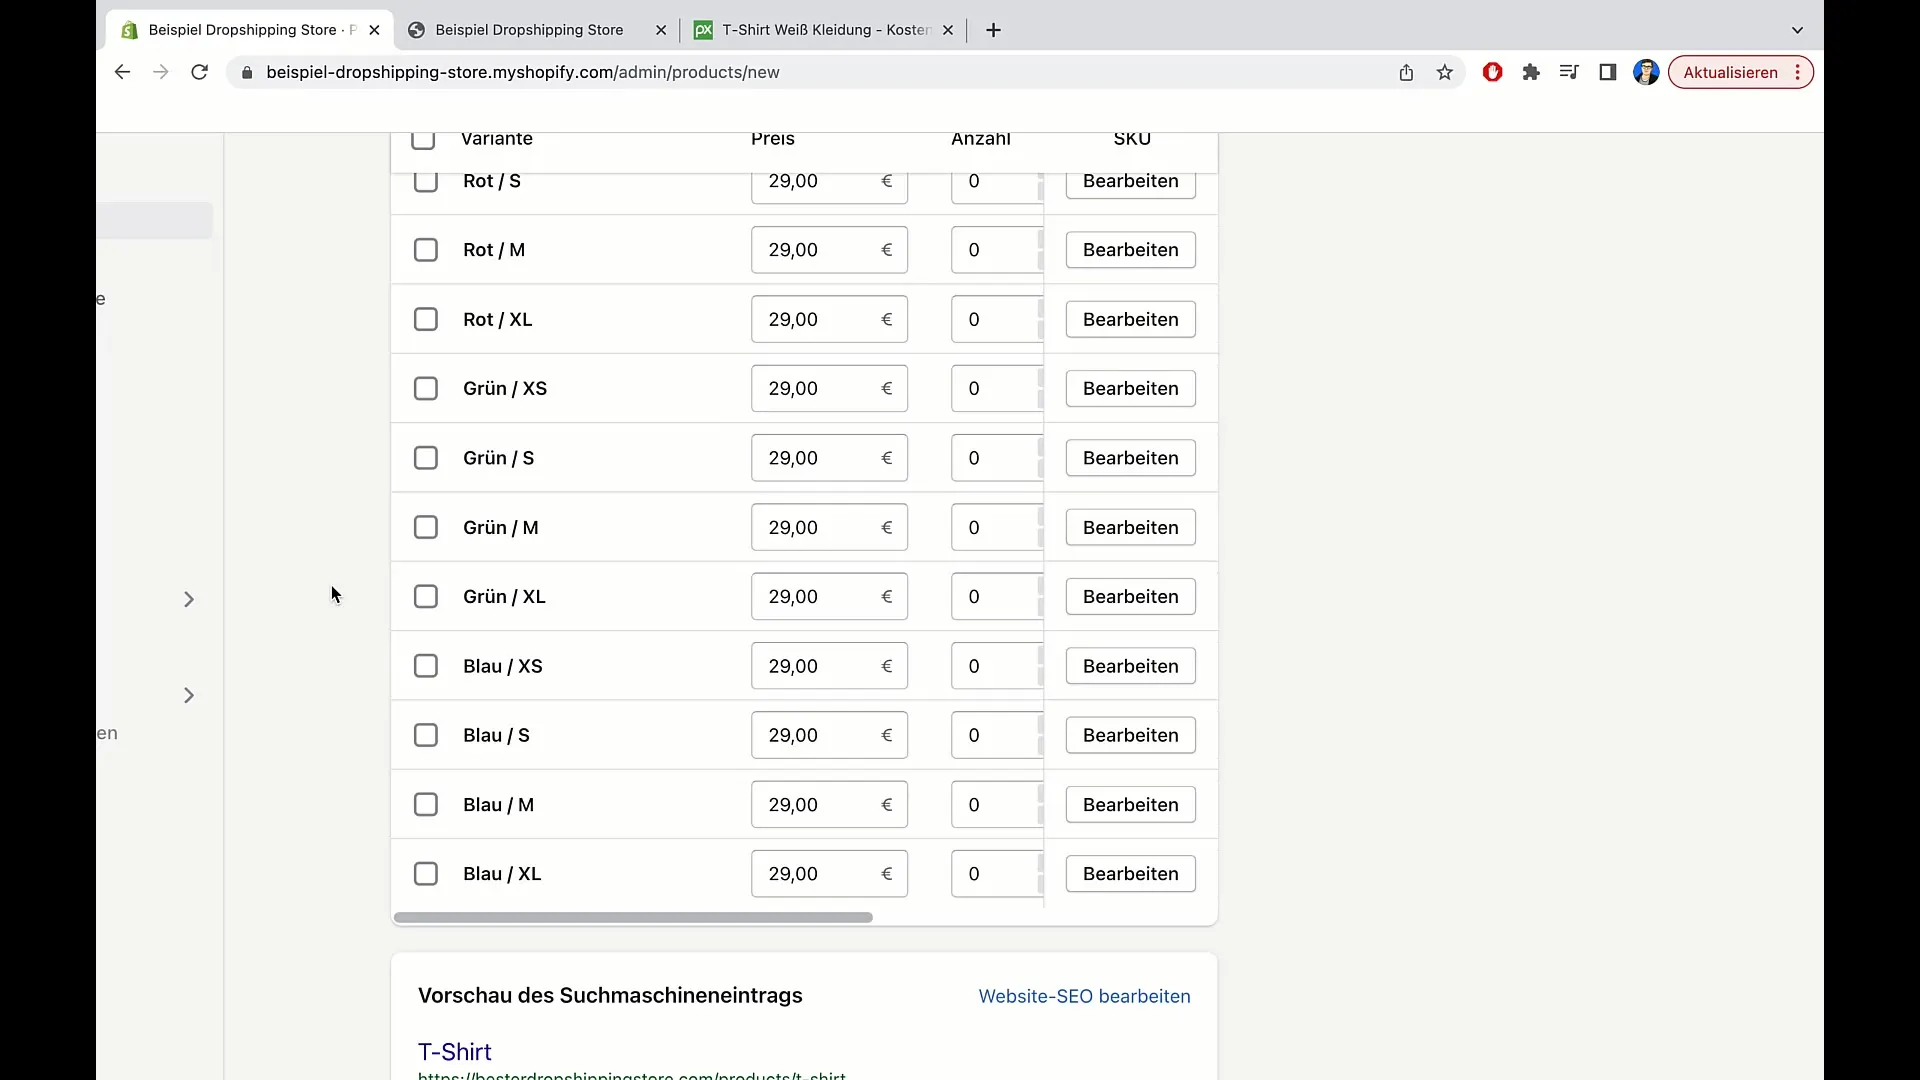The height and width of the screenshot is (1080, 1920).
Task: Switch to the first Shopify admin tab
Action: [250, 30]
